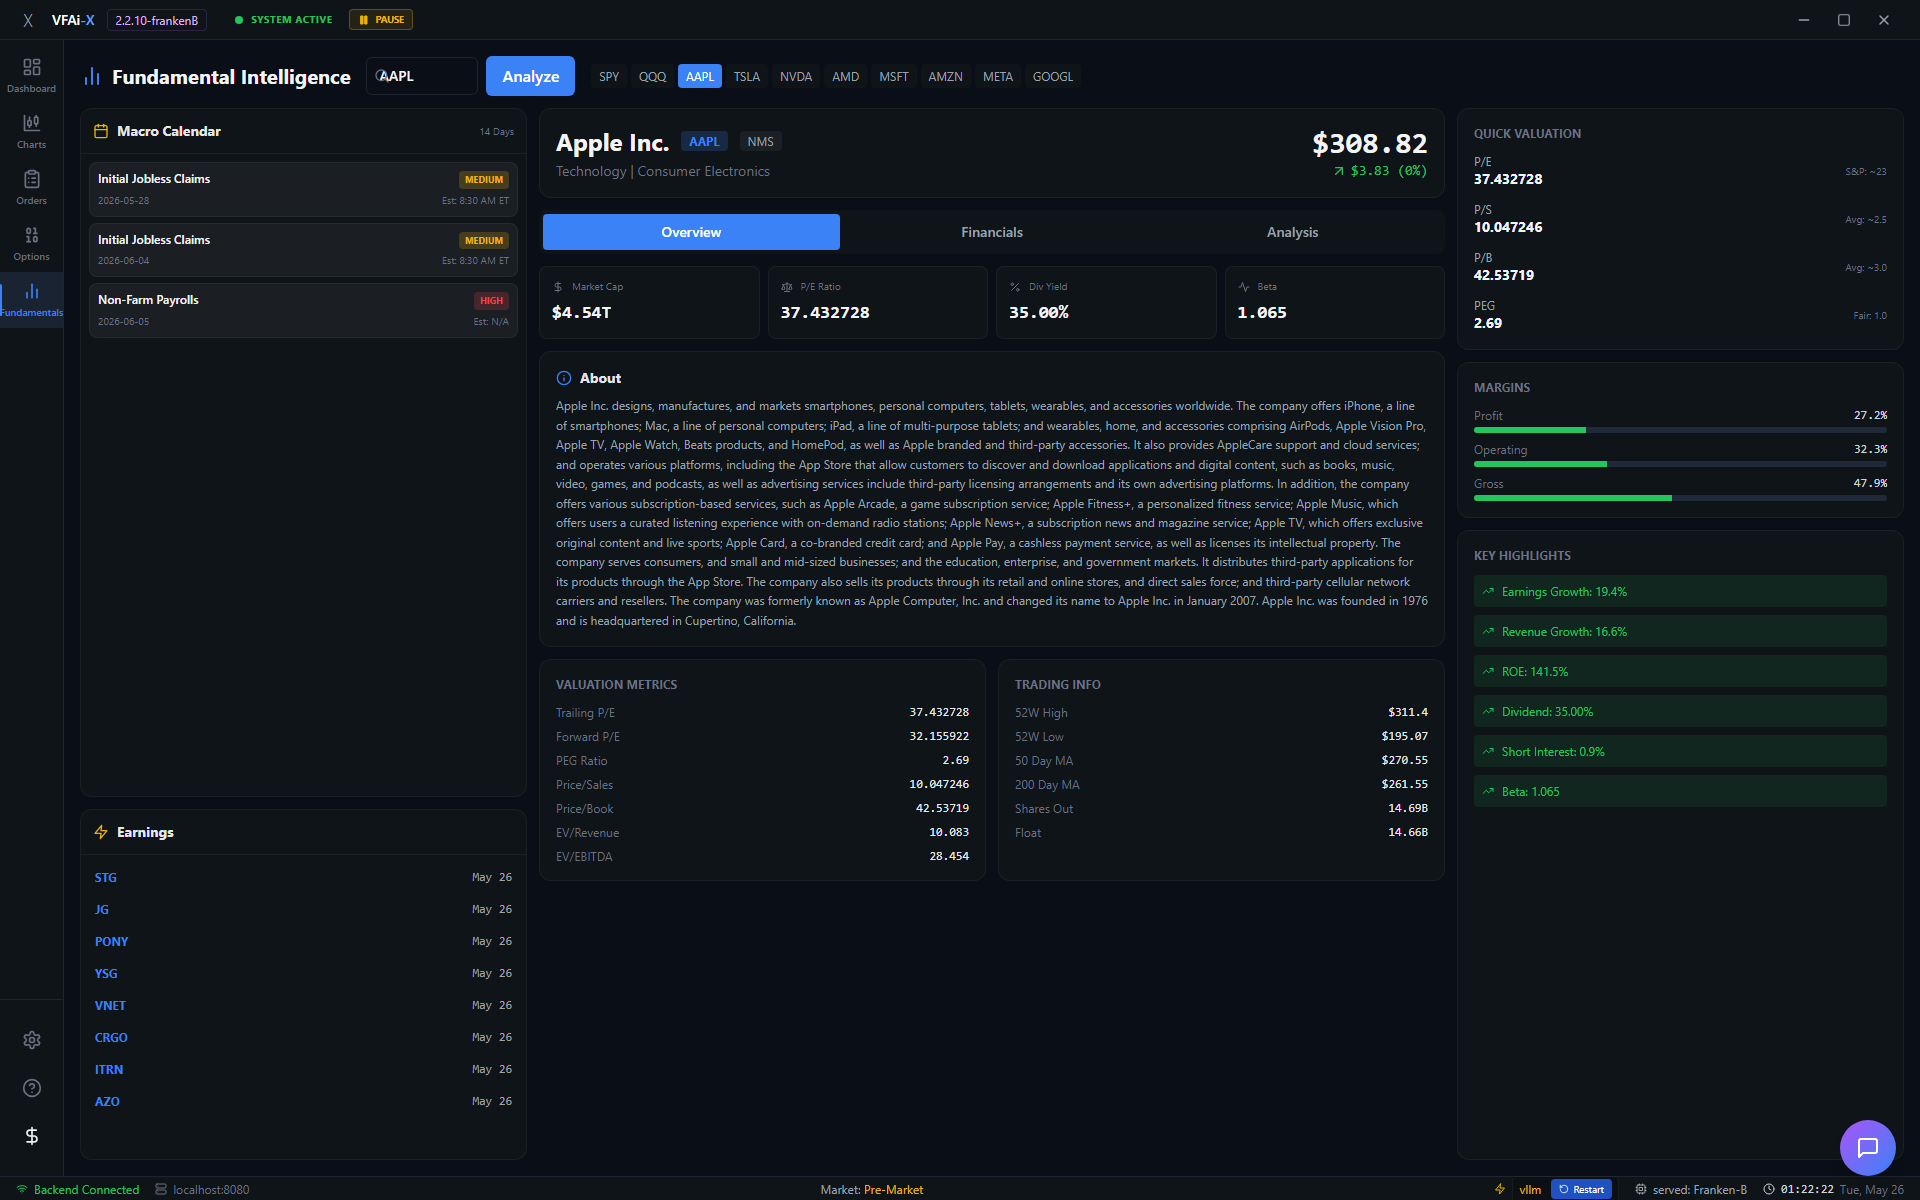The width and height of the screenshot is (1920, 1200).
Task: Focus the ticker symbol search field
Action: click(422, 76)
